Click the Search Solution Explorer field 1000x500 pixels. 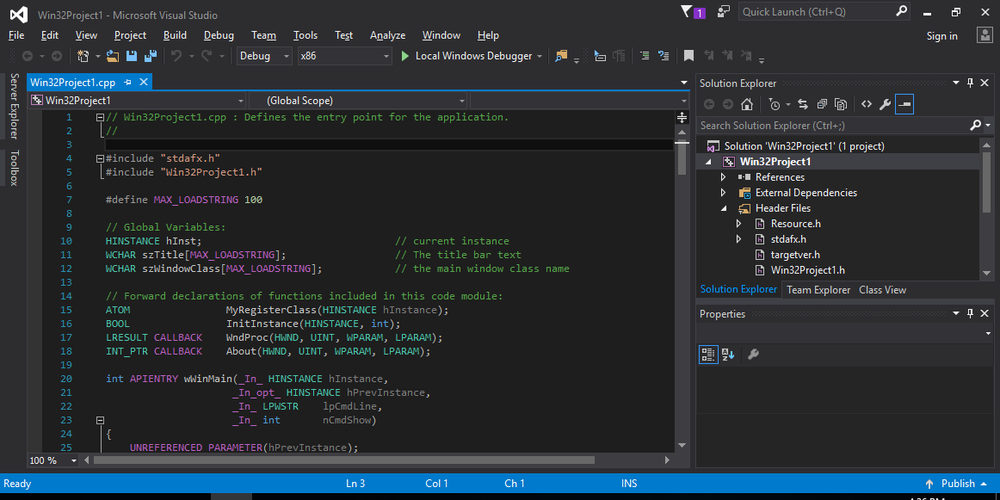pyautogui.click(x=833, y=125)
